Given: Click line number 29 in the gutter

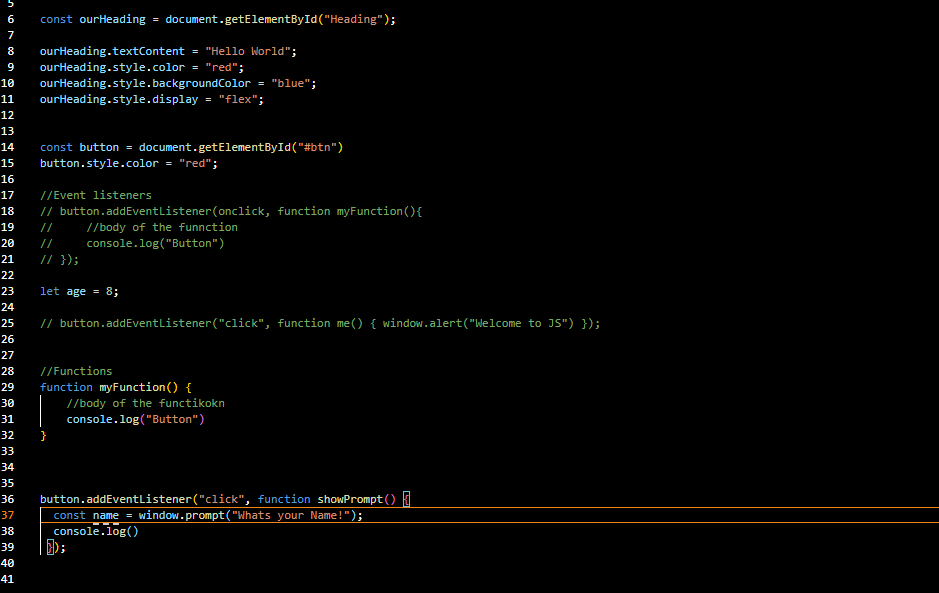Looking at the screenshot, I should 7,388.
